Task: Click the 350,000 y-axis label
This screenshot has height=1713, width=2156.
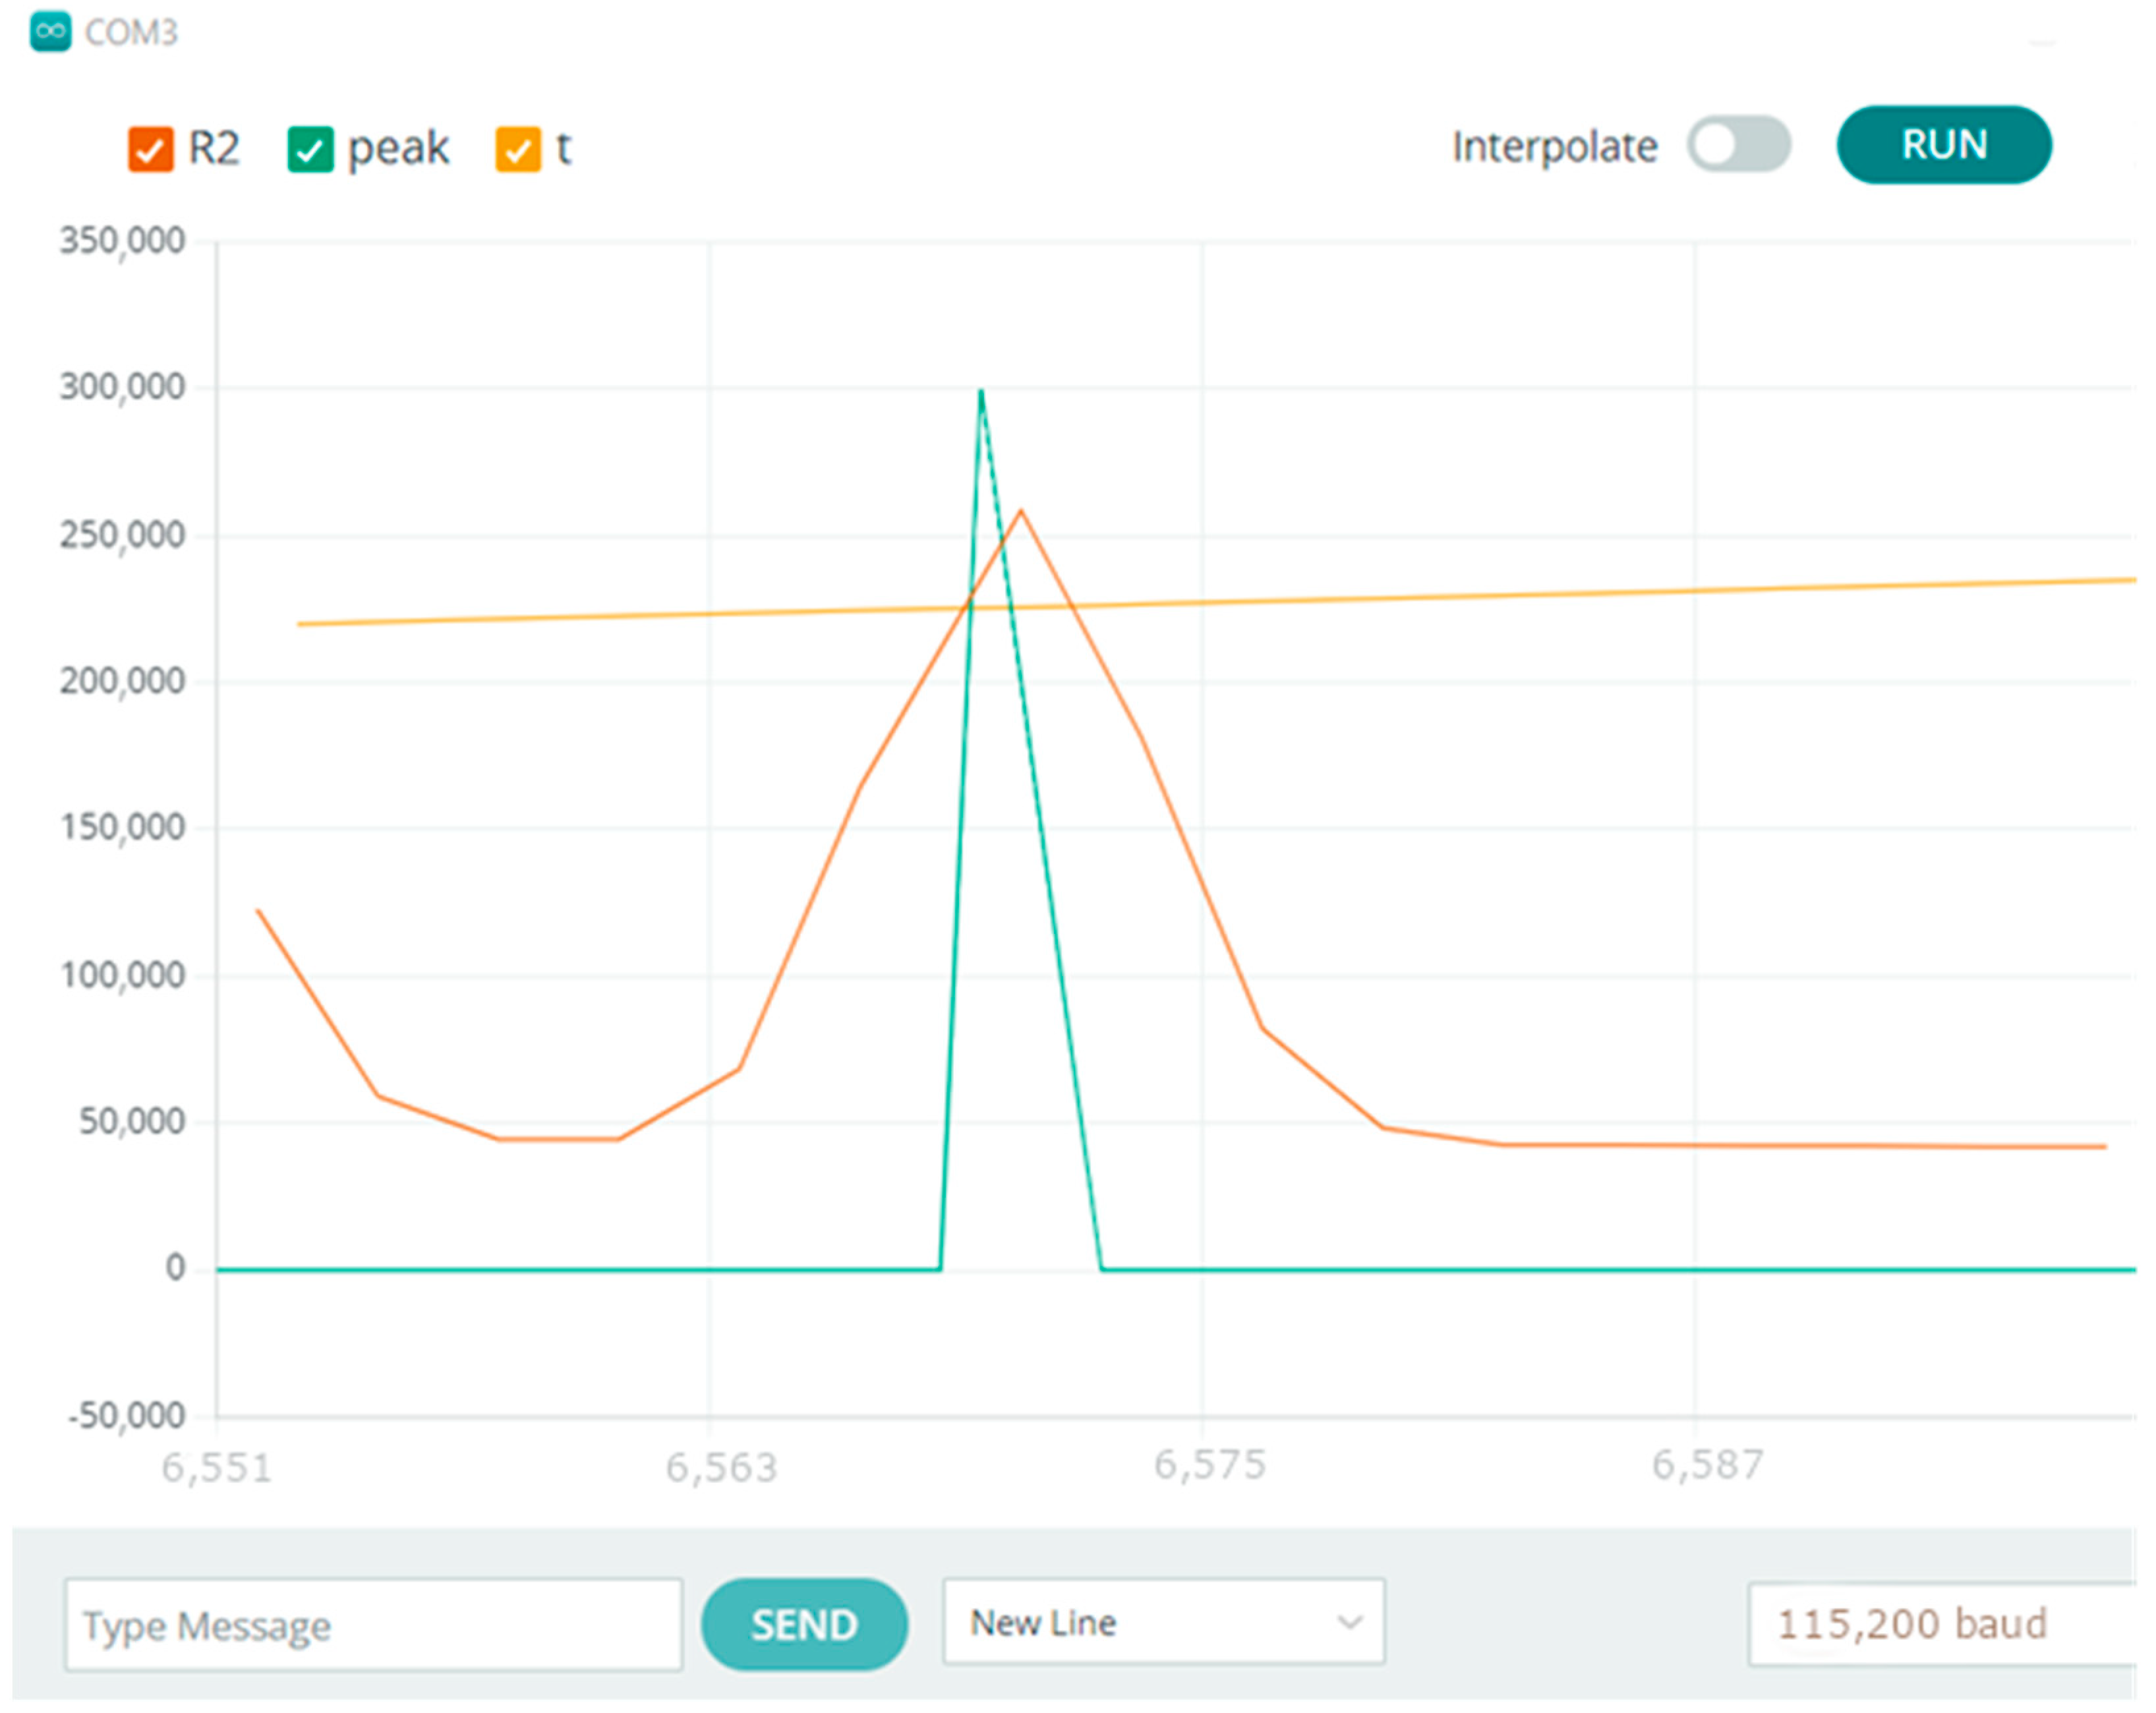Action: coord(122,241)
